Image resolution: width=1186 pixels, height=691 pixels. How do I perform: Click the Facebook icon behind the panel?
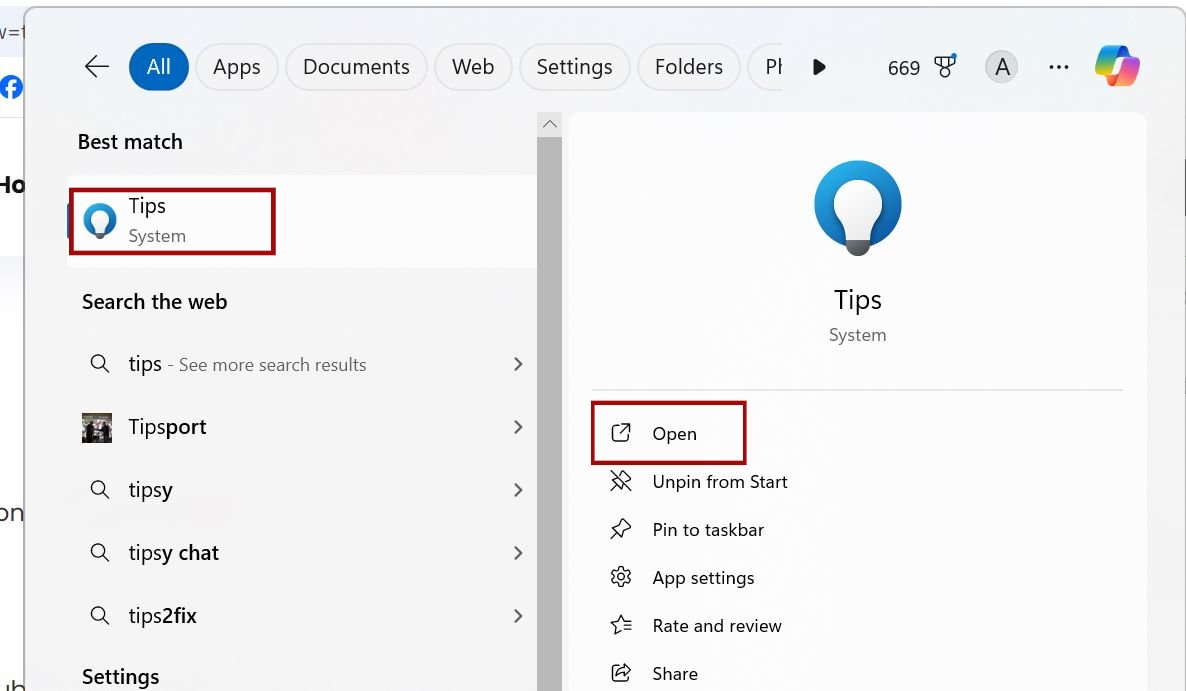(x=11, y=87)
